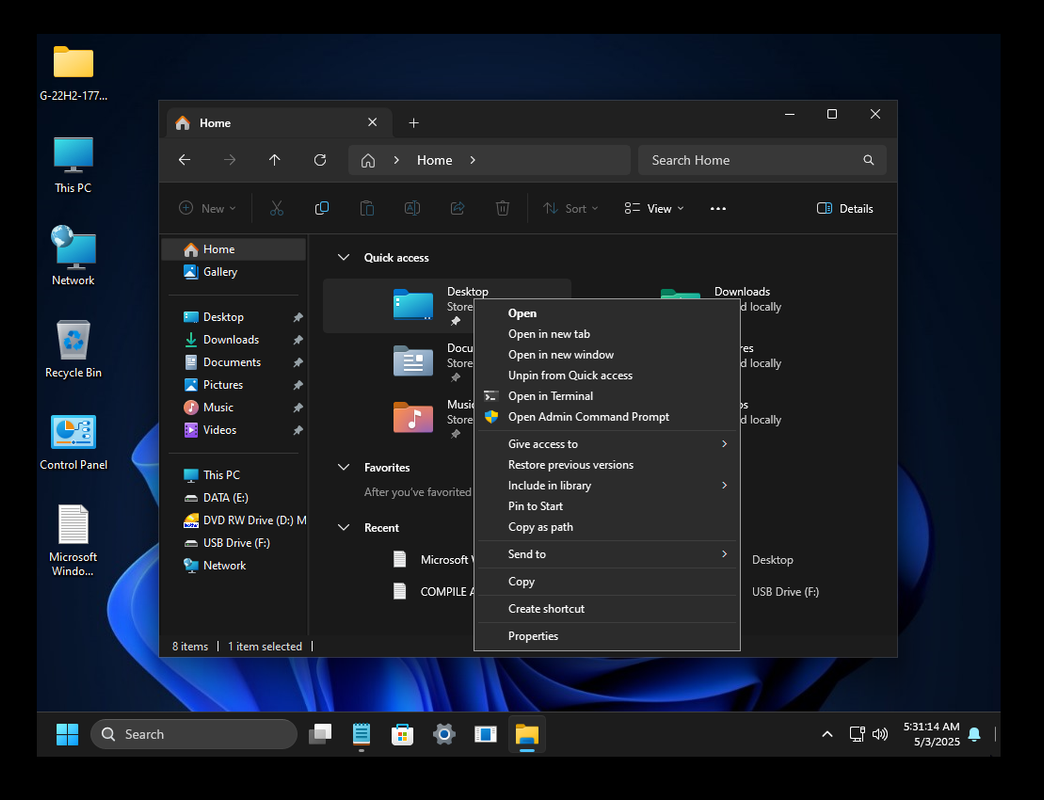Viewport: 1044px width, 800px height.
Task: Add a new tab with plus button
Action: tap(413, 122)
